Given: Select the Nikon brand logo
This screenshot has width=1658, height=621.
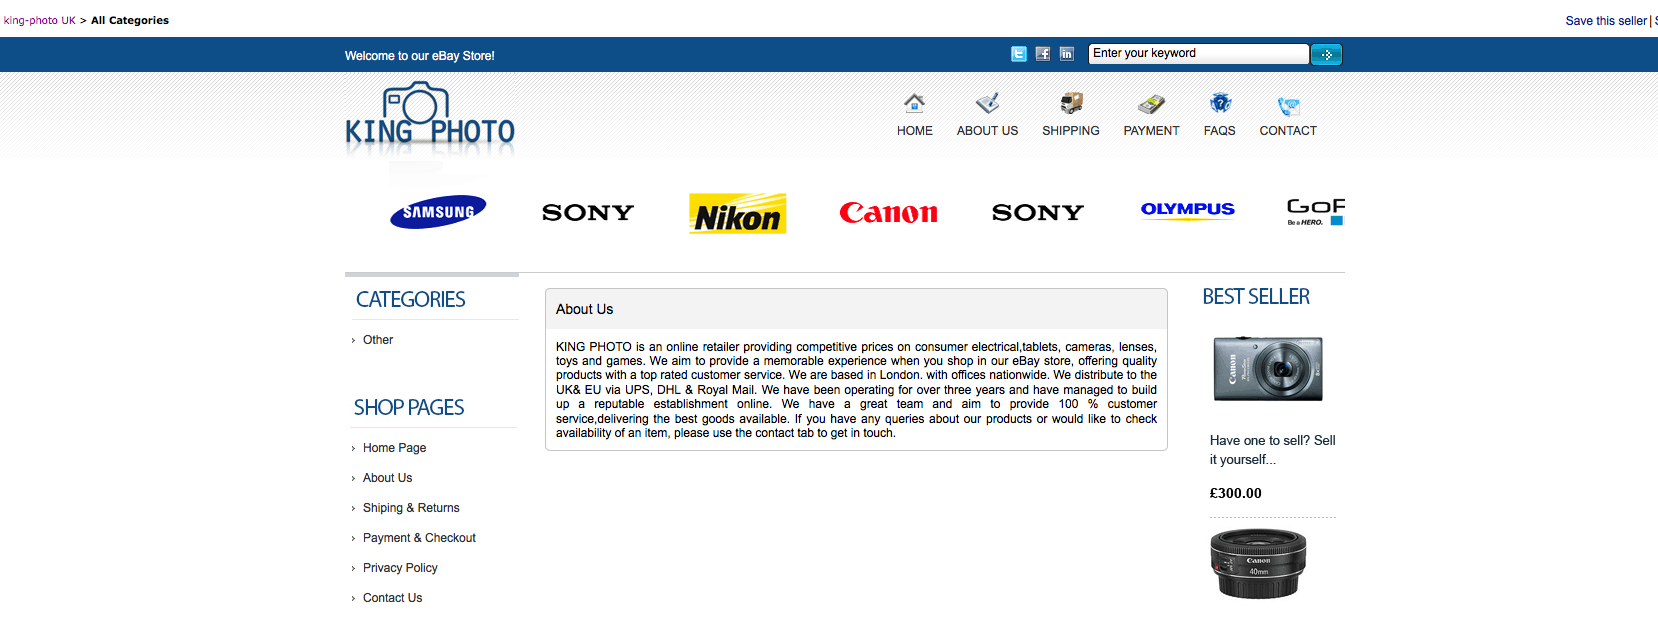Looking at the screenshot, I should (738, 213).
